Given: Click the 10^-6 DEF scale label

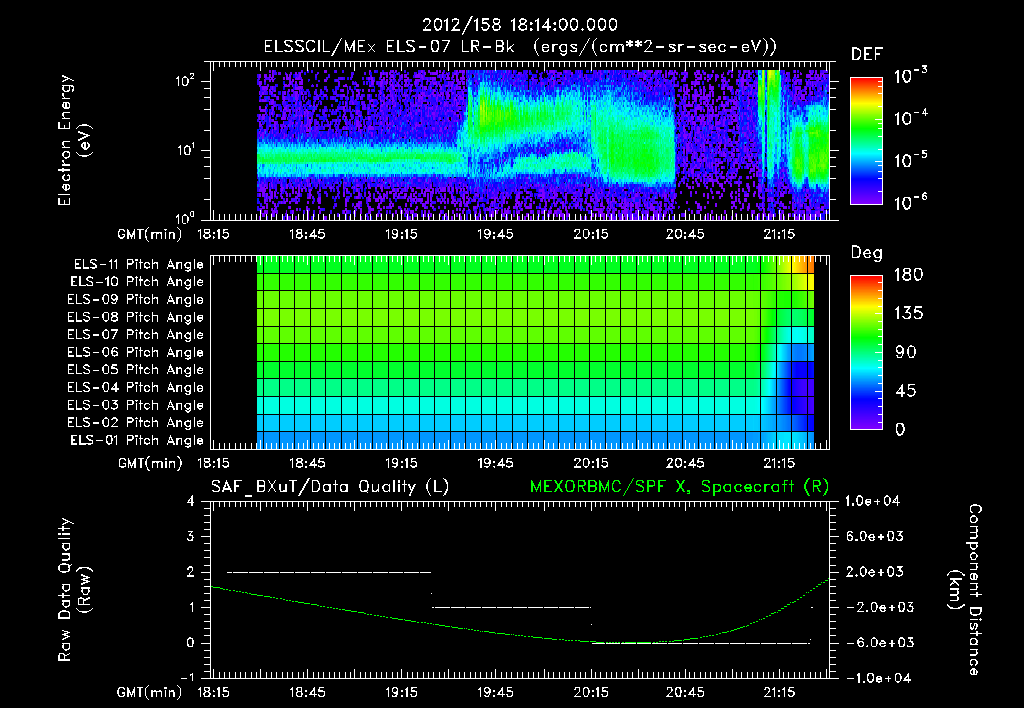Looking at the screenshot, I should (910, 202).
